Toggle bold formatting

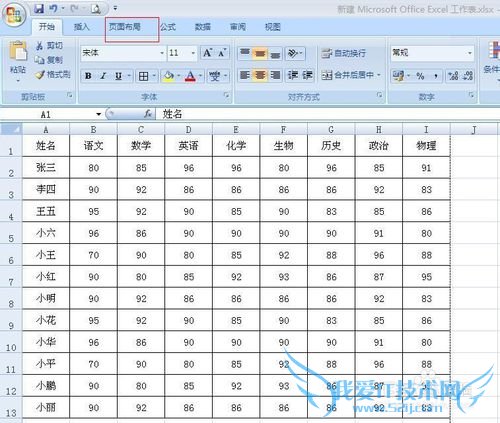88,76
